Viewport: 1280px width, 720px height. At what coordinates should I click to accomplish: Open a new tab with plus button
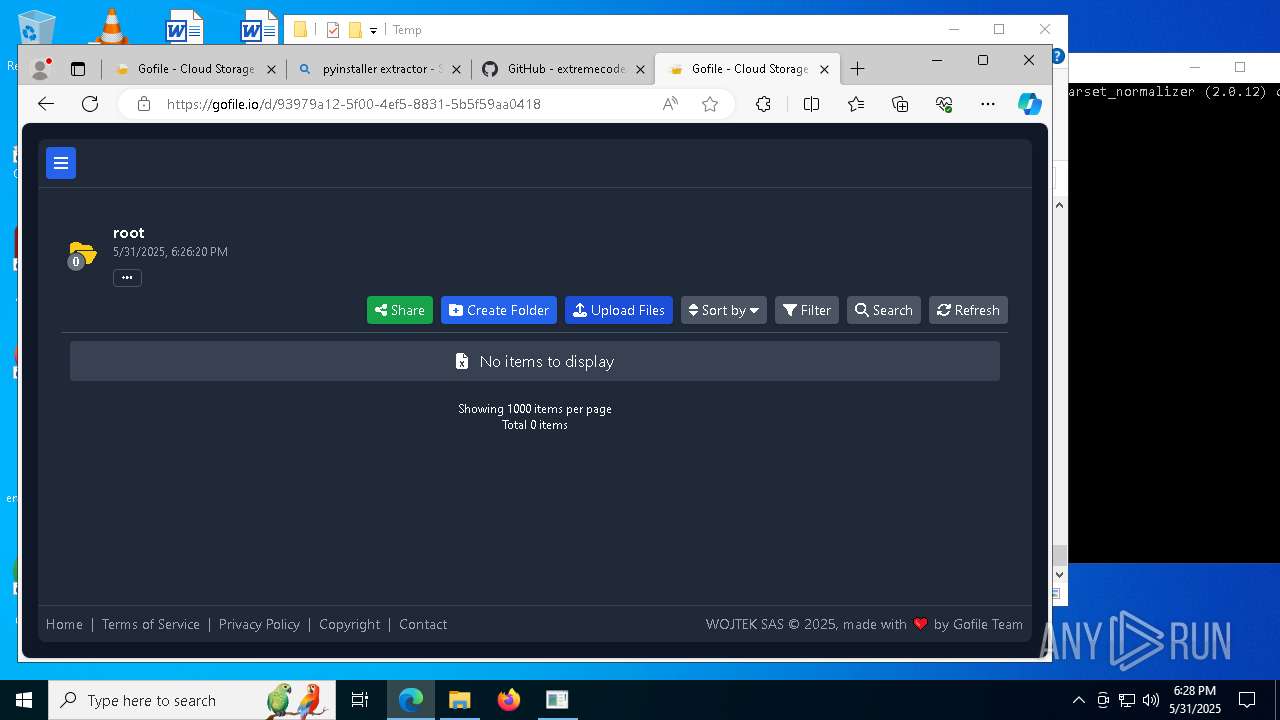pyautogui.click(x=857, y=69)
